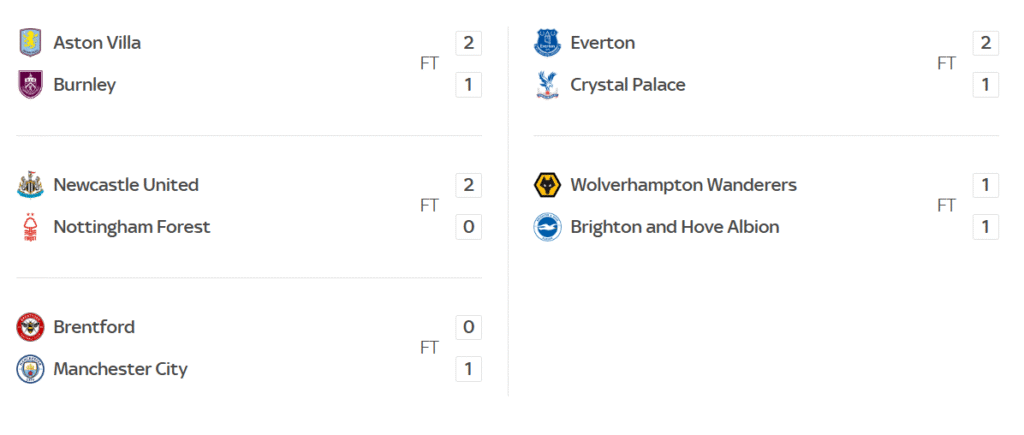Click FT status for Aston Villa match
This screenshot has height=435, width=1024.
coord(429,64)
